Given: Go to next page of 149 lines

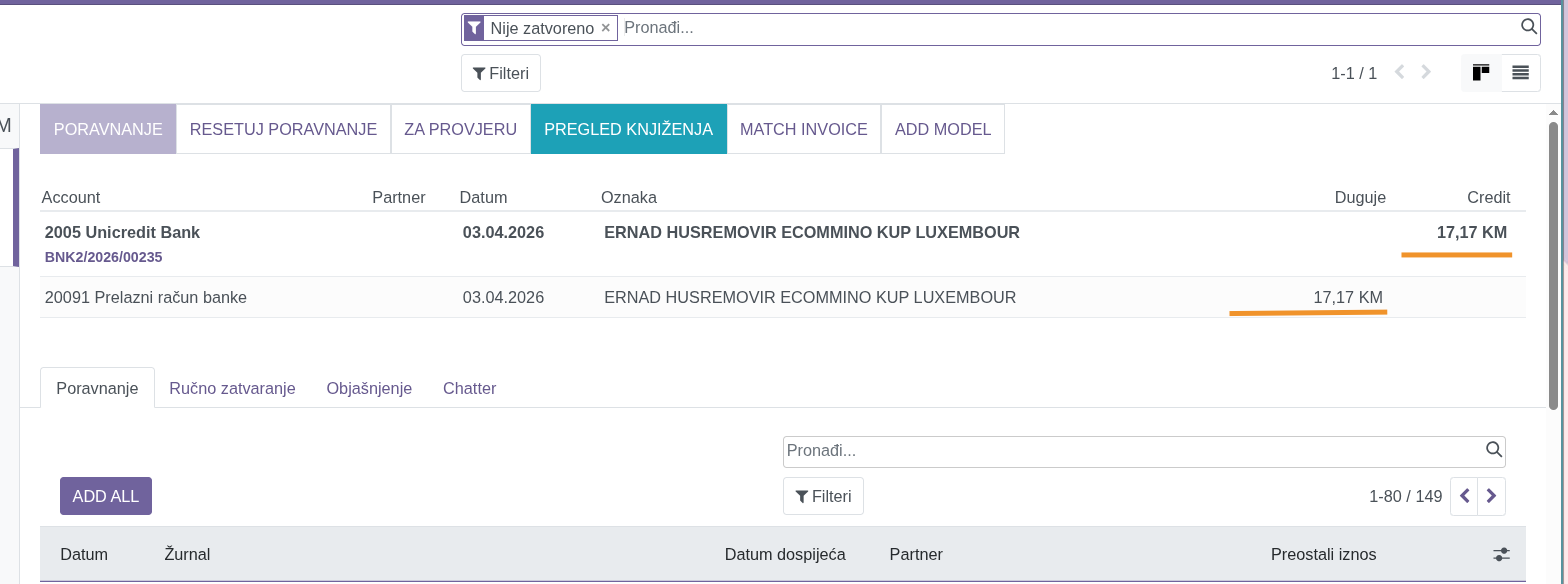Looking at the screenshot, I should click(1491, 496).
